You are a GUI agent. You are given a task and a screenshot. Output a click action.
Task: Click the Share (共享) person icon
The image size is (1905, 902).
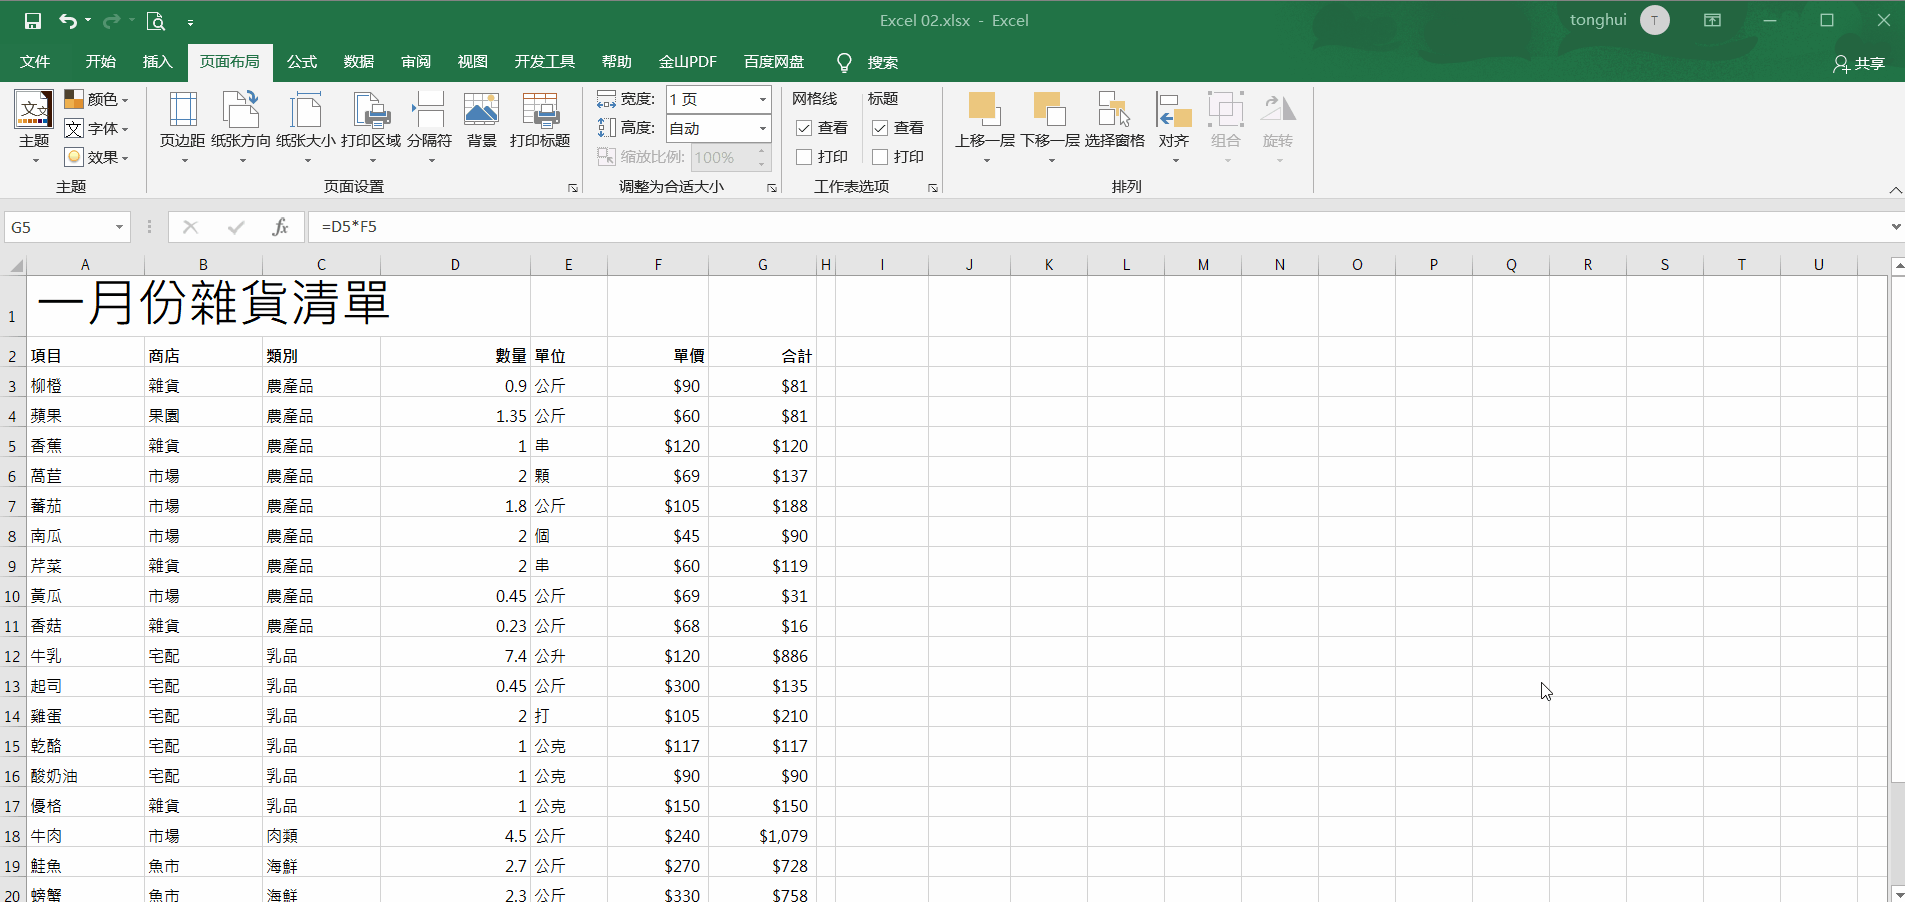(1841, 64)
